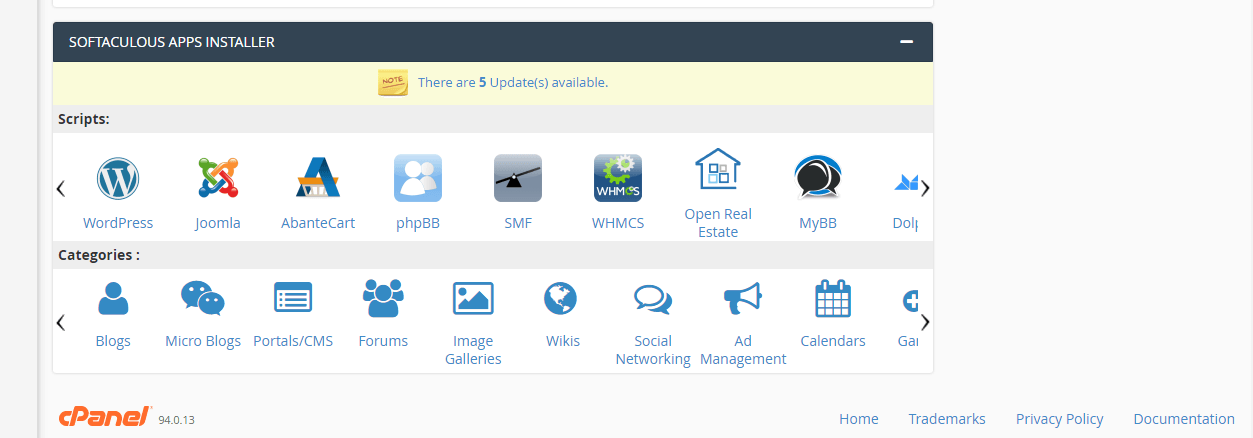
Task: Click the Micro Blogs text label
Action: [203, 341]
